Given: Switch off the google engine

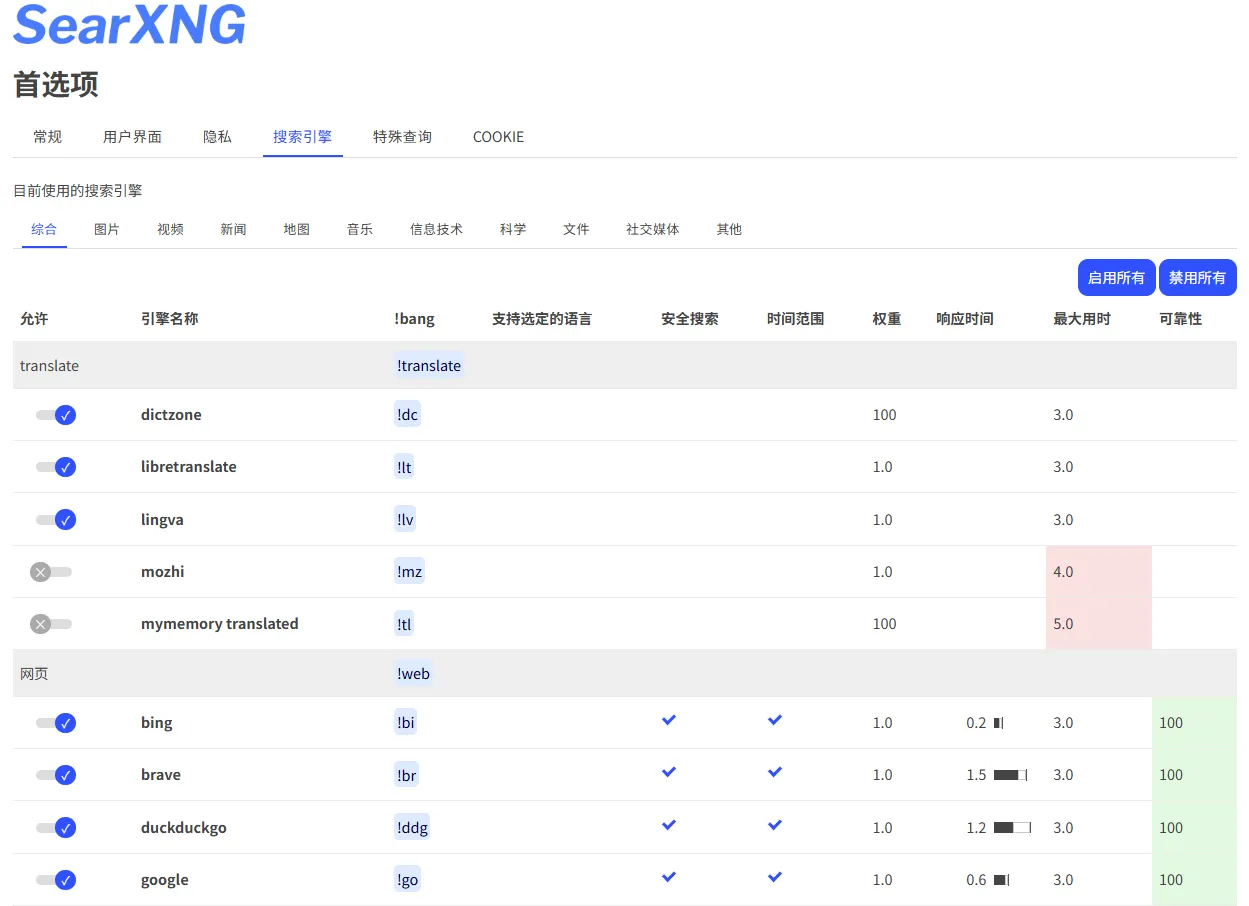Looking at the screenshot, I should pyautogui.click(x=56, y=880).
